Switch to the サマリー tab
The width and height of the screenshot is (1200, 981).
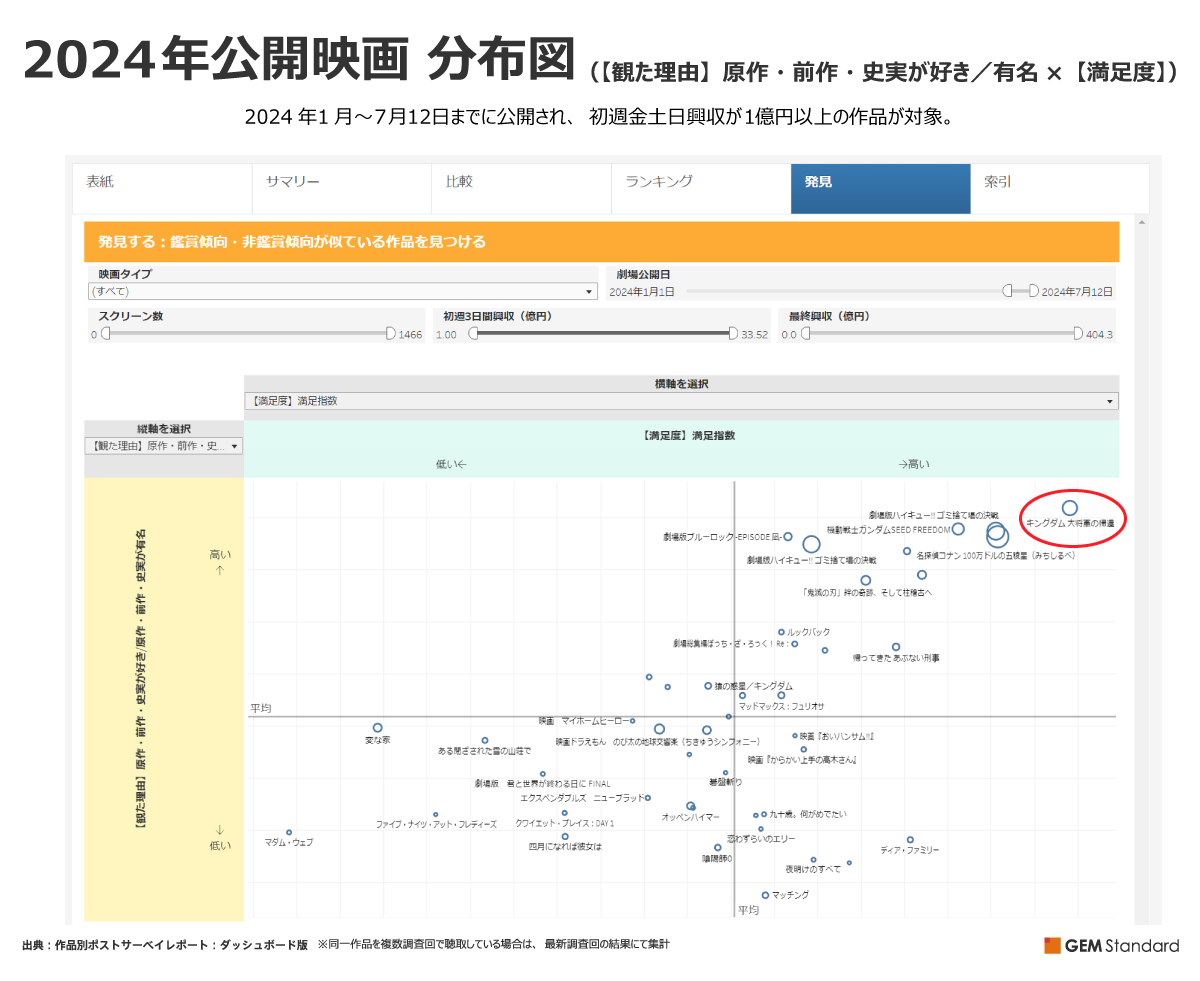tap(342, 188)
